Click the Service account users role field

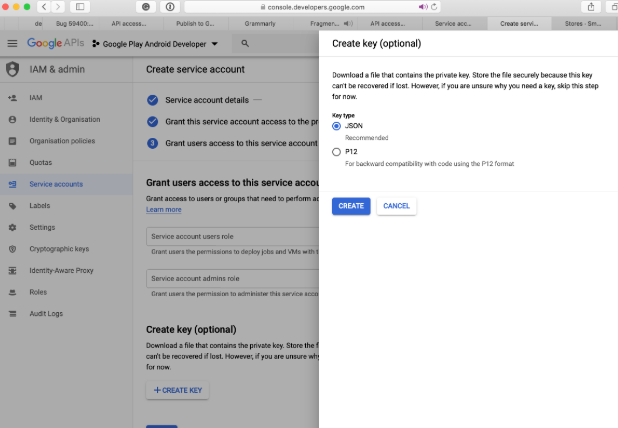click(x=233, y=236)
